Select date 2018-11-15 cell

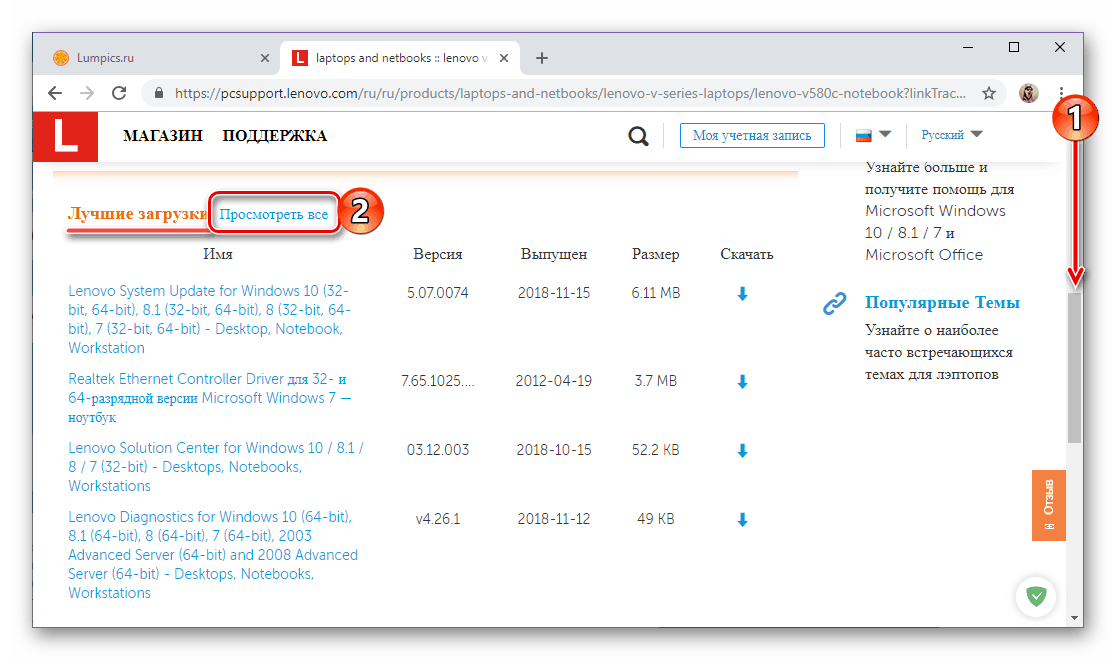point(554,293)
